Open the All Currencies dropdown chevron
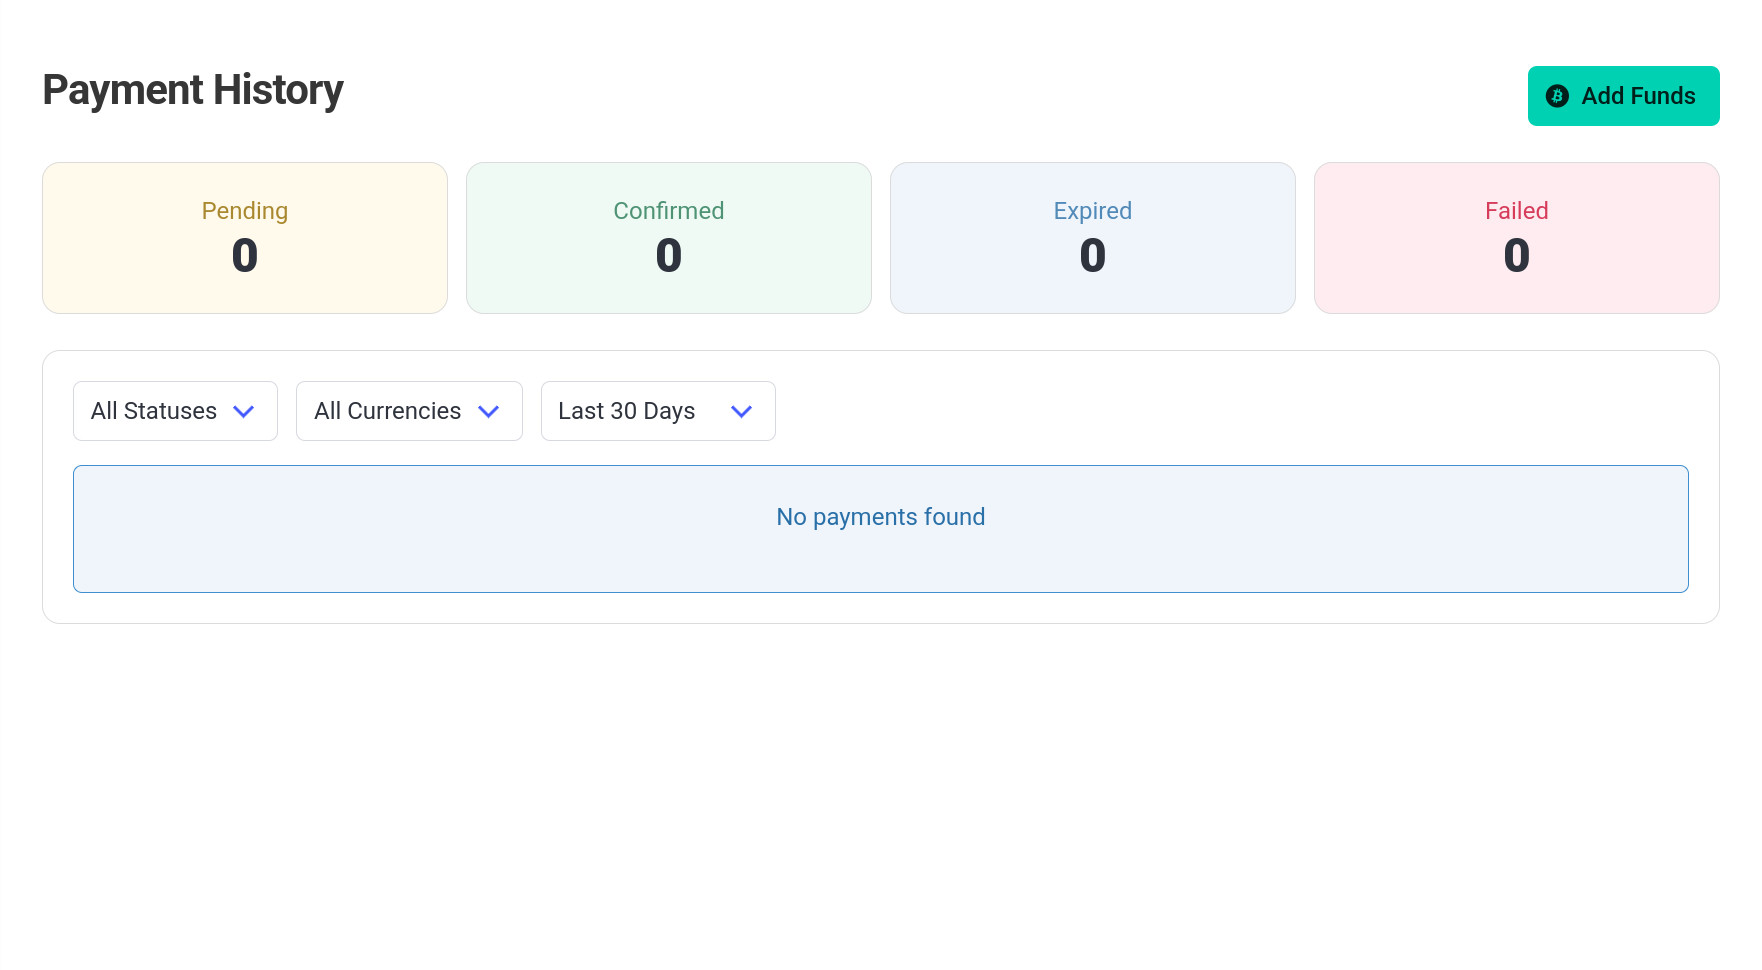The image size is (1762, 970). pos(489,411)
